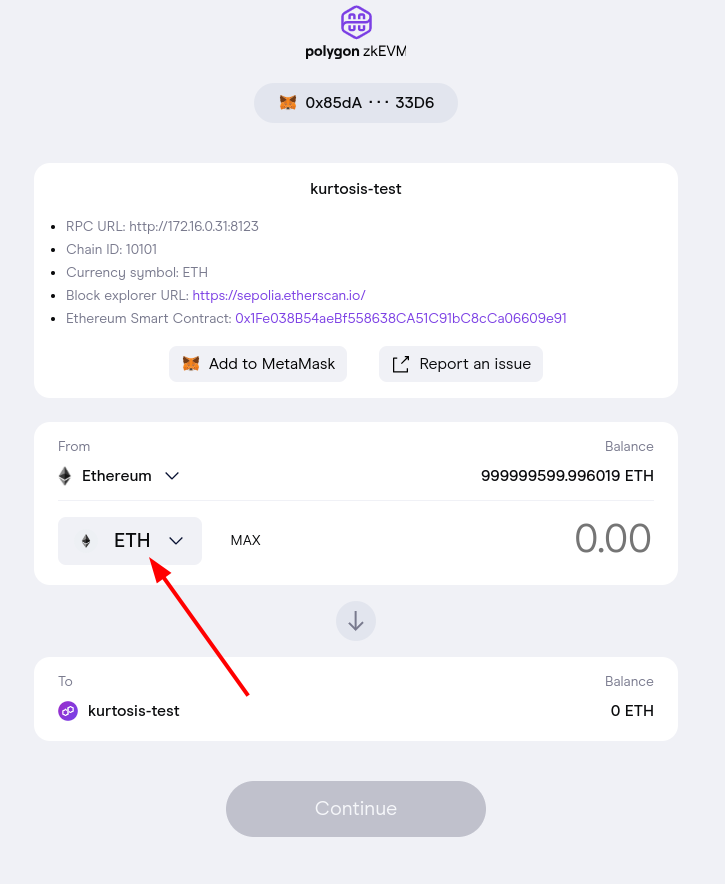Image resolution: width=725 pixels, height=884 pixels.
Task: Click the ETH token diamond icon
Action: point(86,541)
